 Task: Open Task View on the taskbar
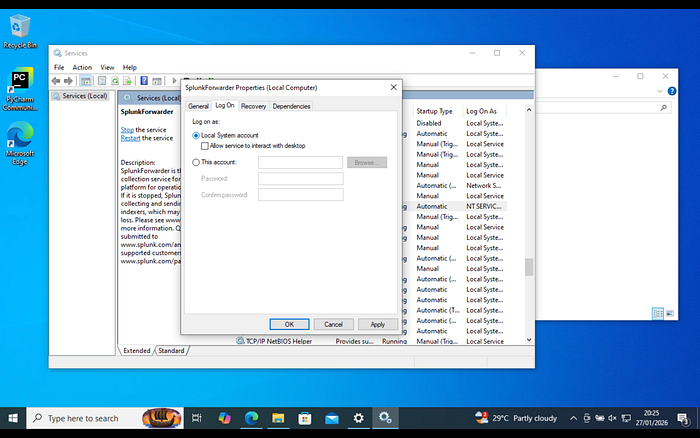point(196,418)
